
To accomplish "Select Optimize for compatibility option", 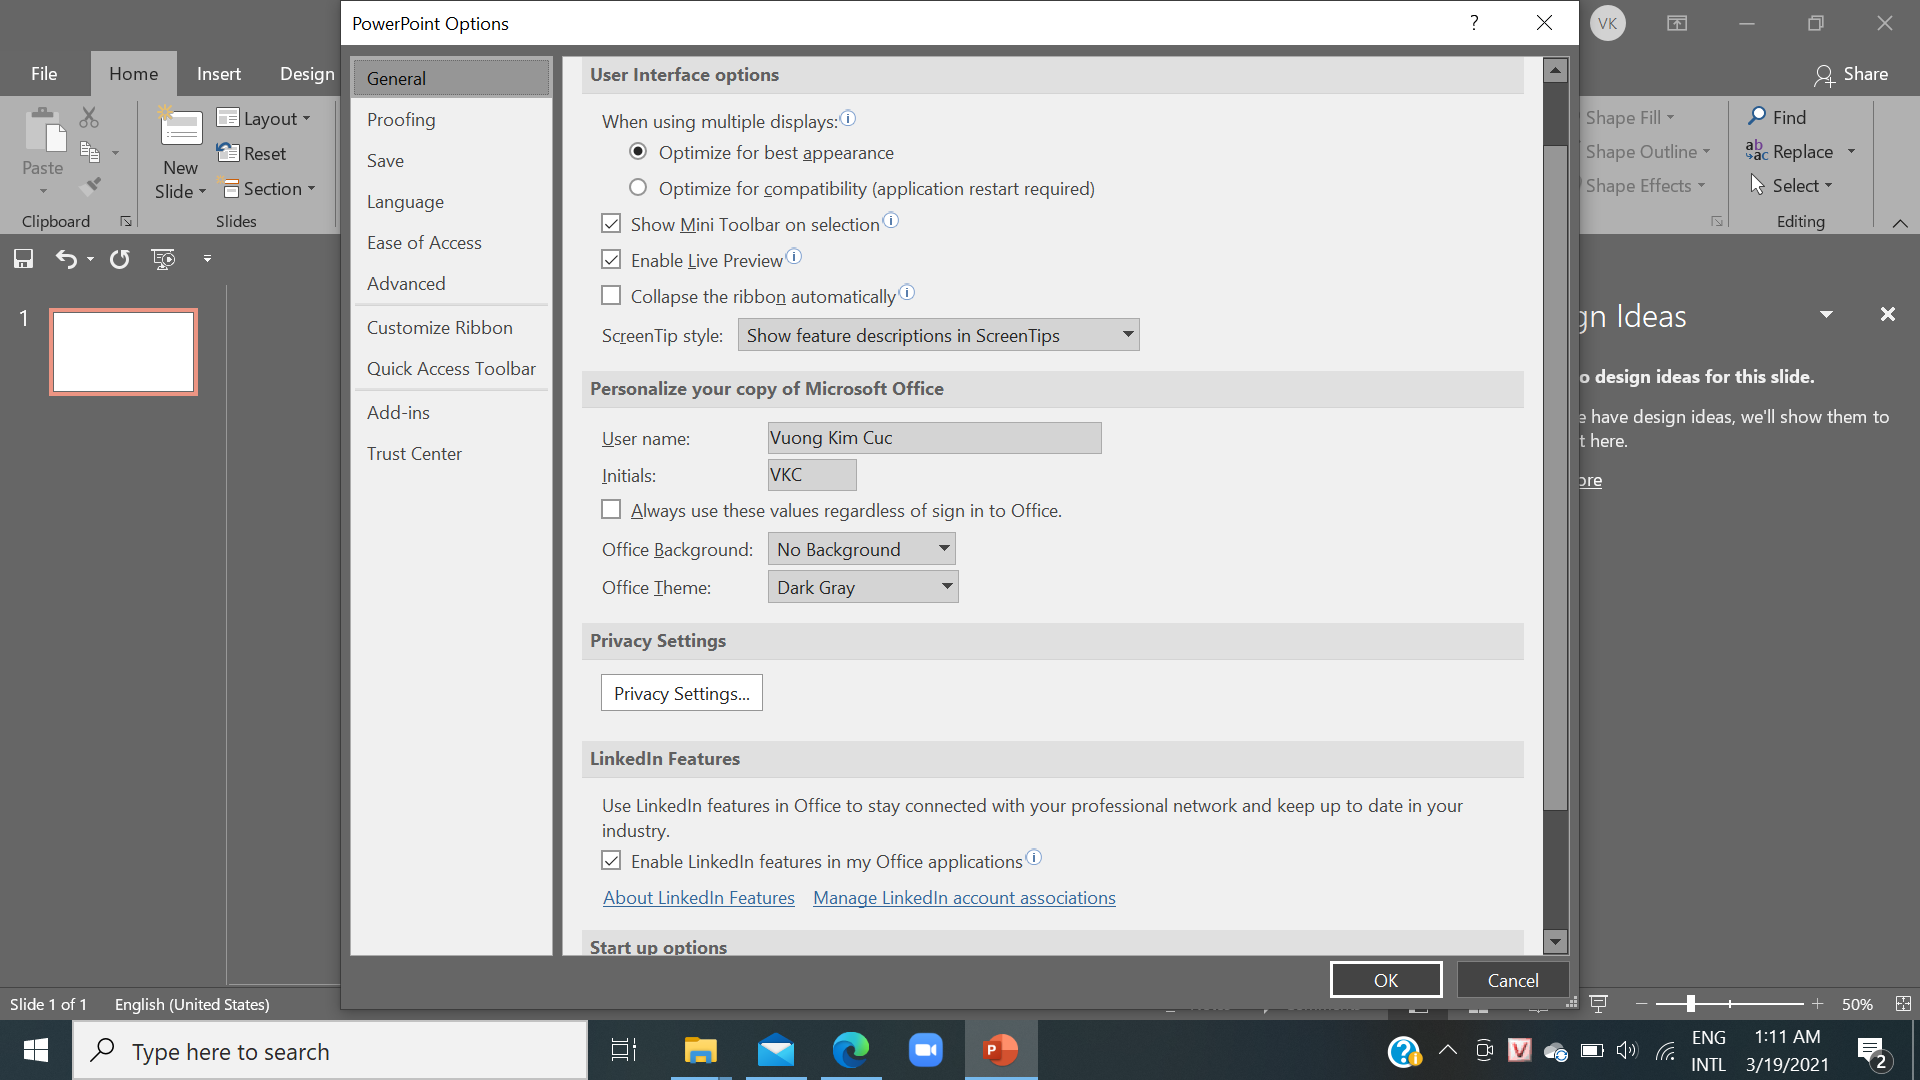I will [x=638, y=188].
